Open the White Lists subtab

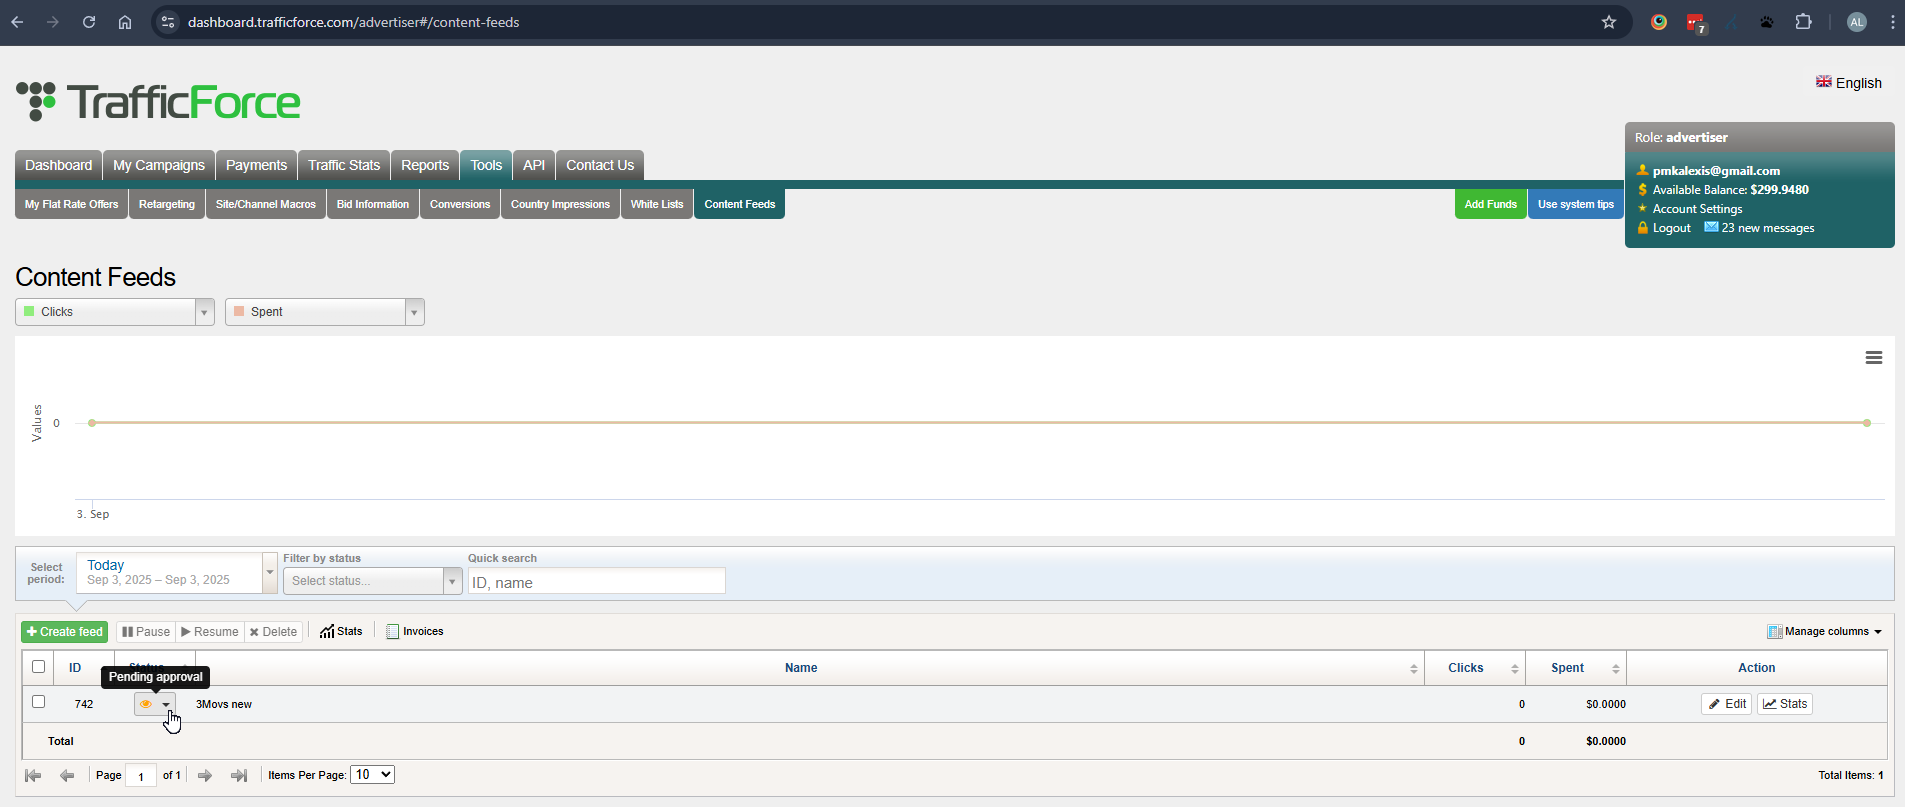click(657, 204)
